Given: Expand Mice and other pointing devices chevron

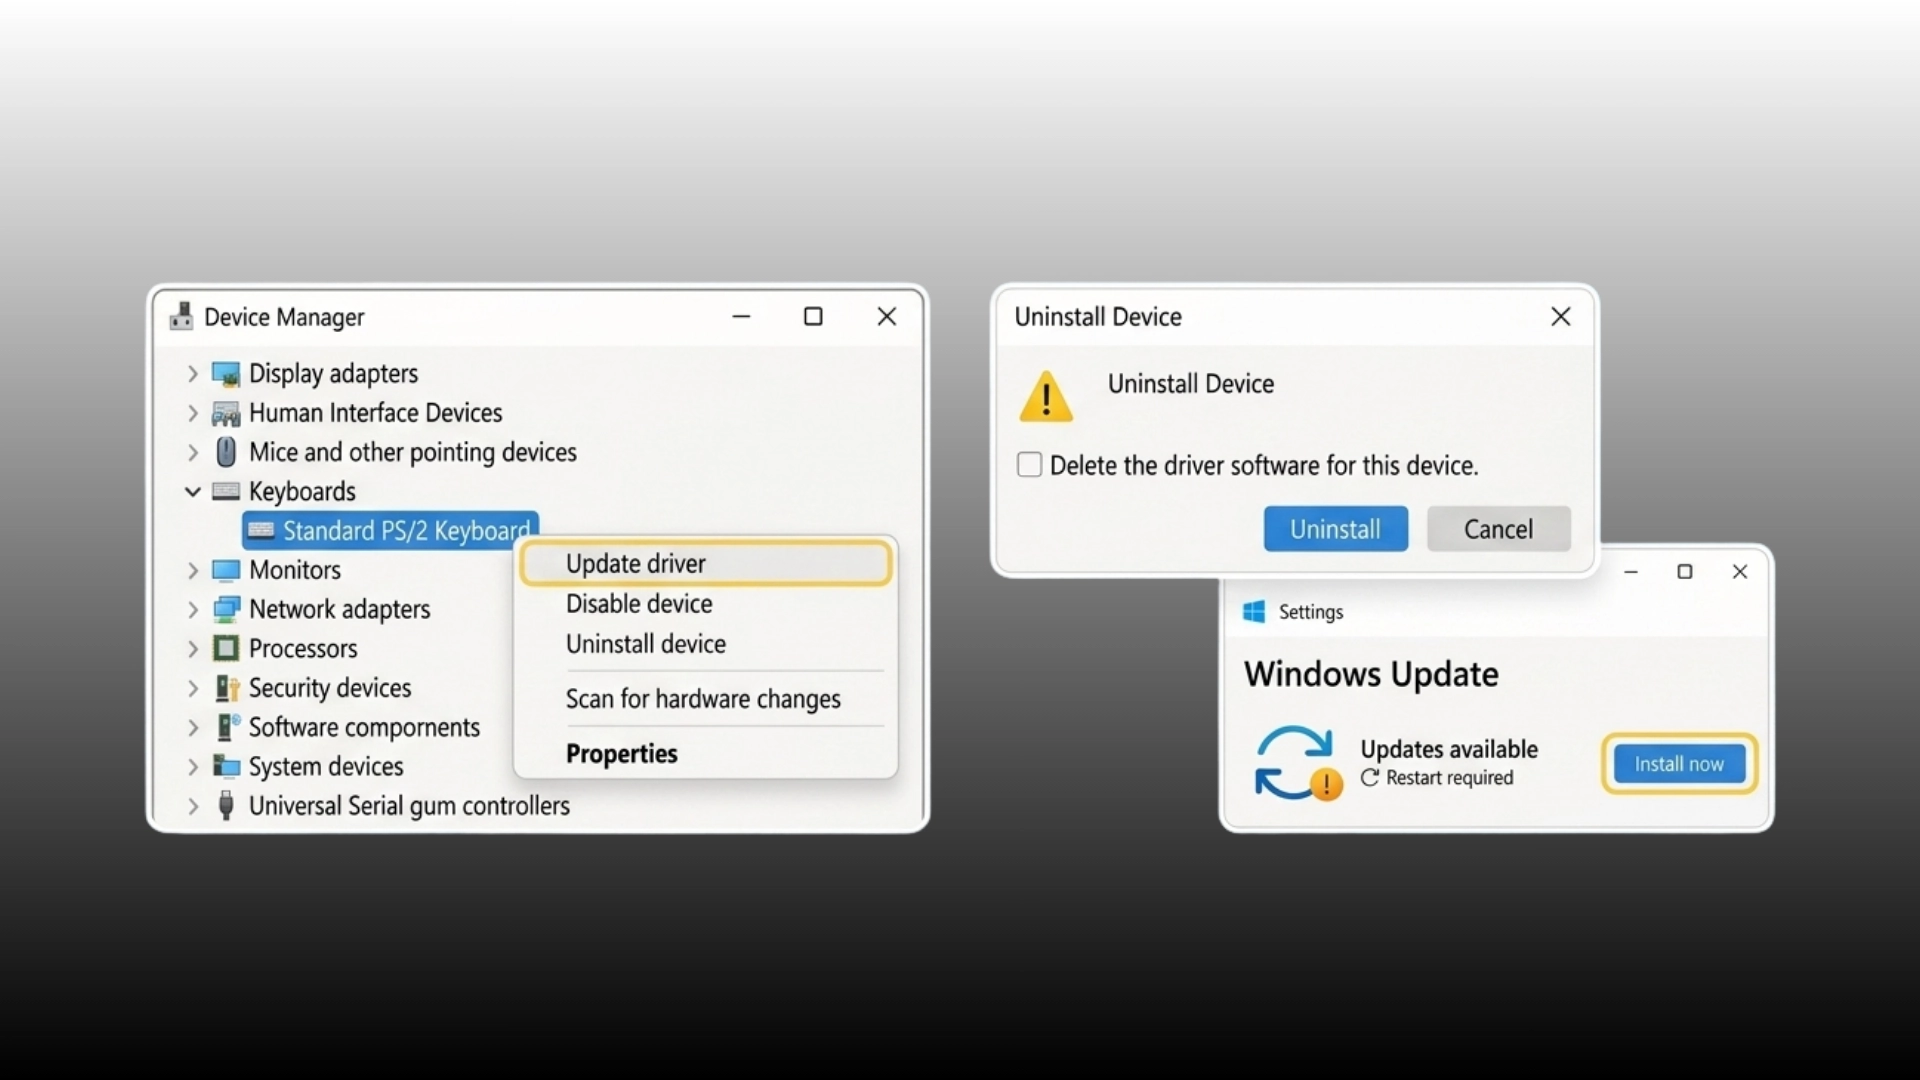Looking at the screenshot, I should 193,452.
